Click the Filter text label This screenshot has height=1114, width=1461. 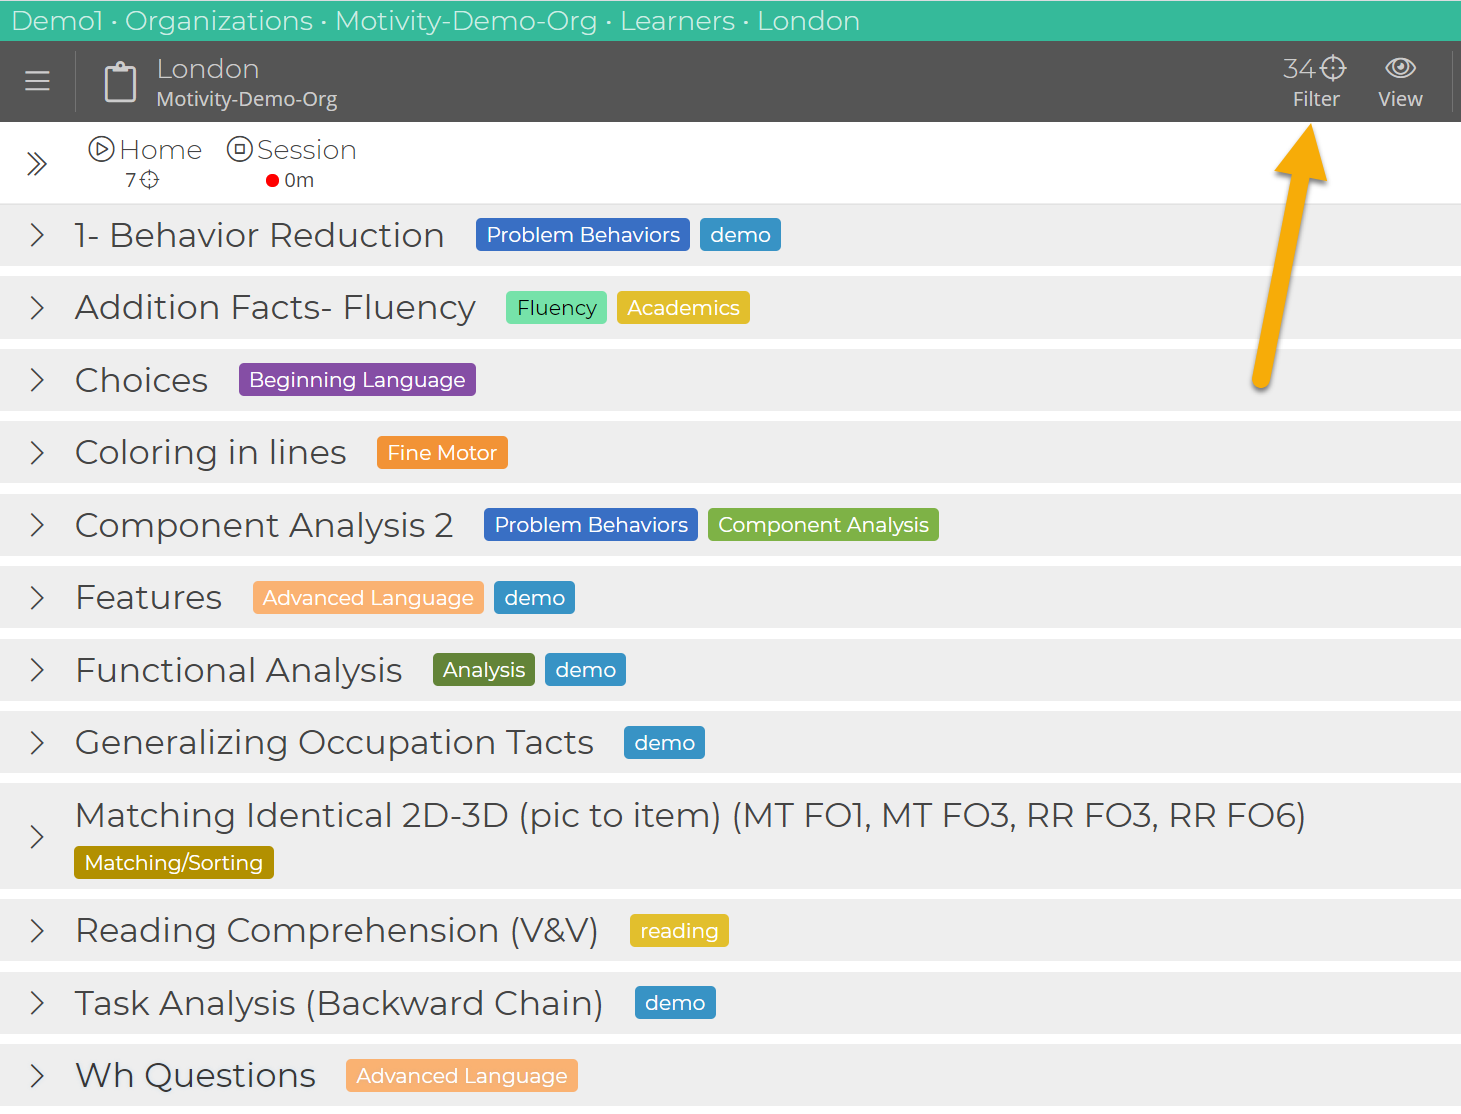pos(1315,98)
